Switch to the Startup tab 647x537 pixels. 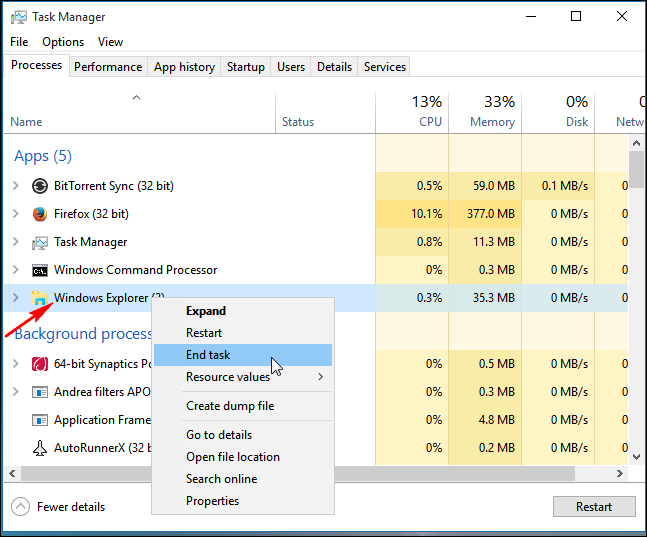tap(246, 67)
